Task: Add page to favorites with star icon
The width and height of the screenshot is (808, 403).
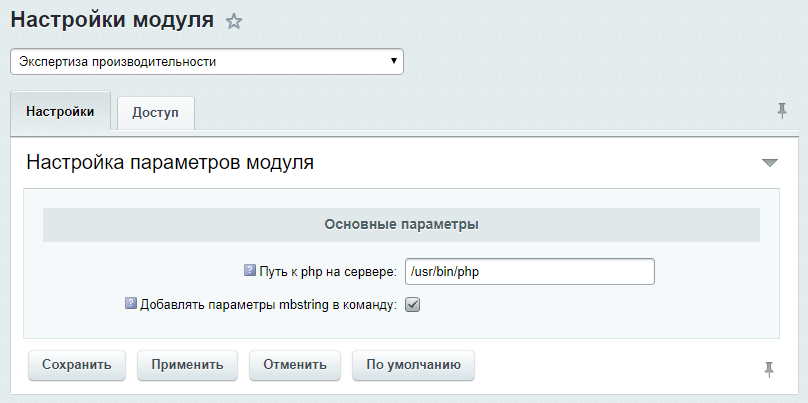Action: pyautogui.click(x=234, y=21)
